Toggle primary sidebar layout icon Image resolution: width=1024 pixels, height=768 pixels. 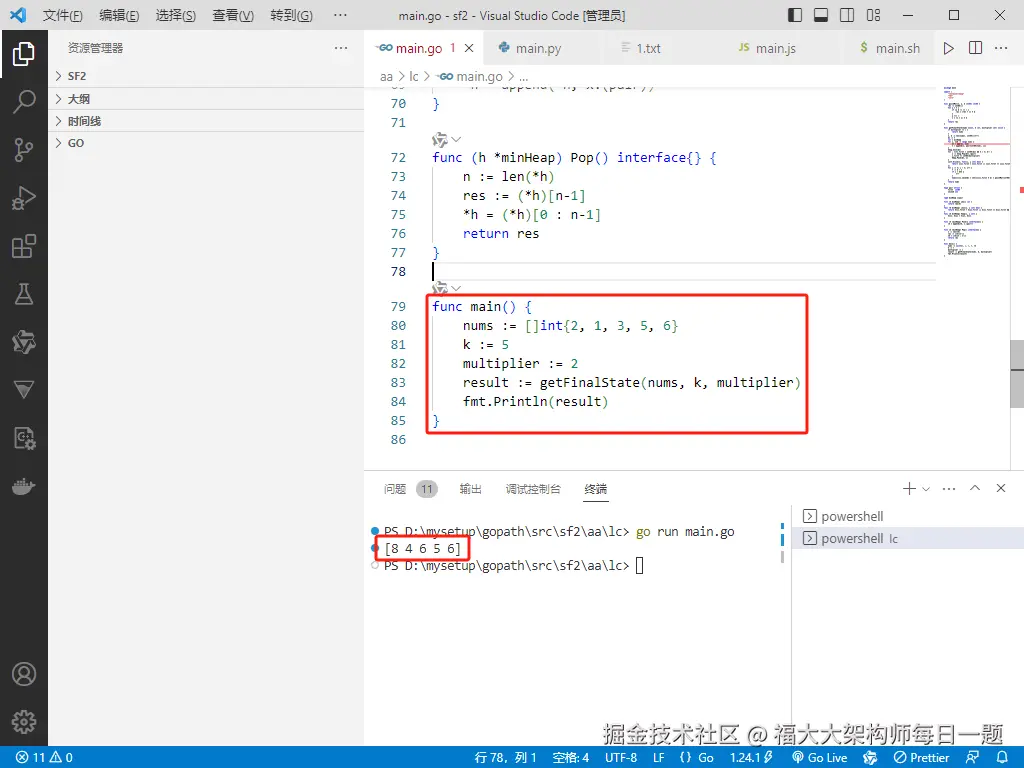point(795,15)
